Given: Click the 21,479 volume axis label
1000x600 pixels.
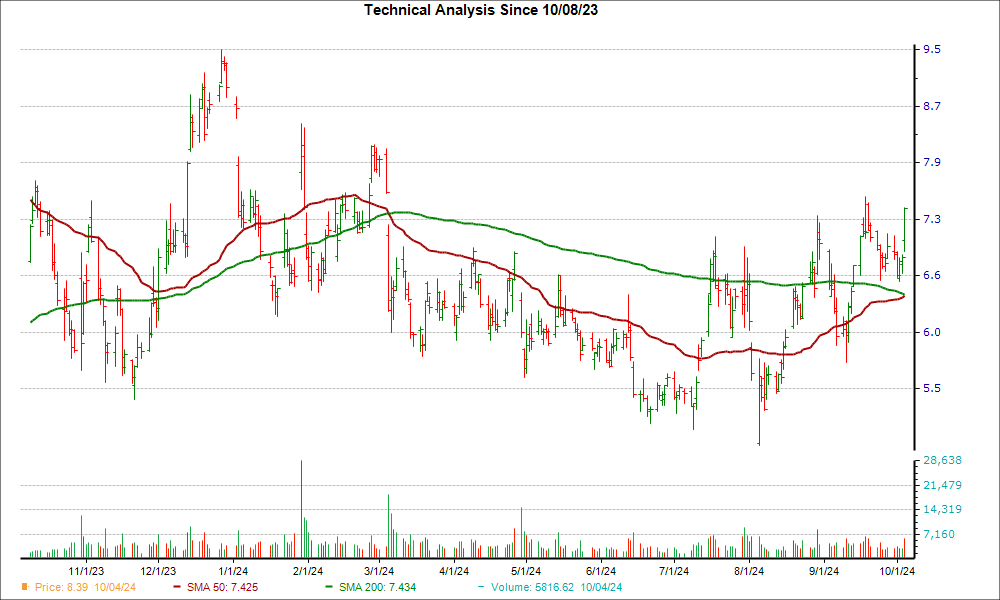Looking at the screenshot, I should coord(942,485).
